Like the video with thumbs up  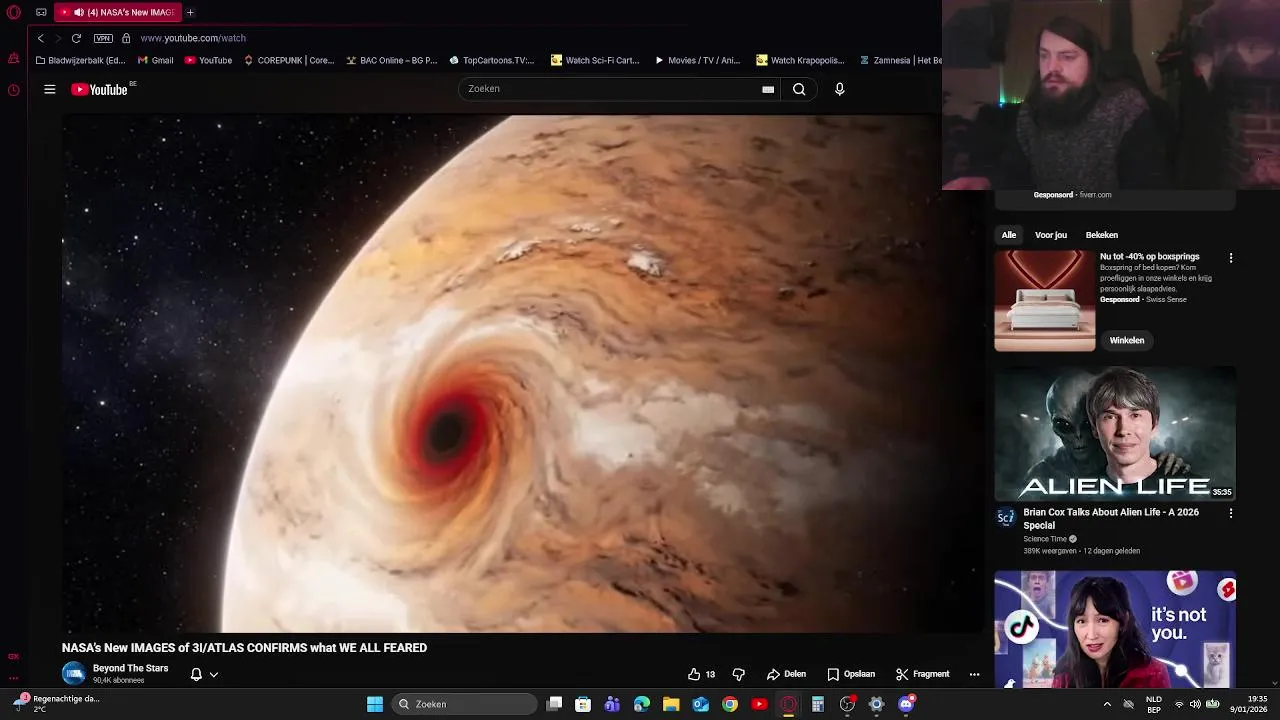(x=701, y=674)
